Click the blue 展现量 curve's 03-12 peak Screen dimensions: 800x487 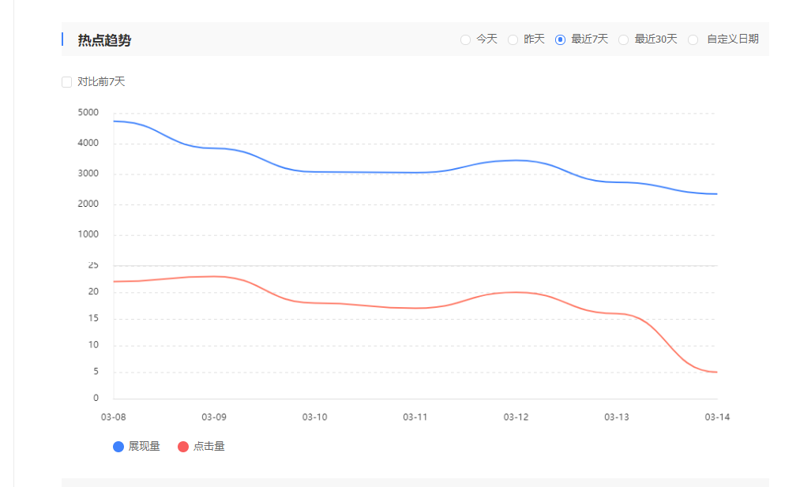point(516,160)
